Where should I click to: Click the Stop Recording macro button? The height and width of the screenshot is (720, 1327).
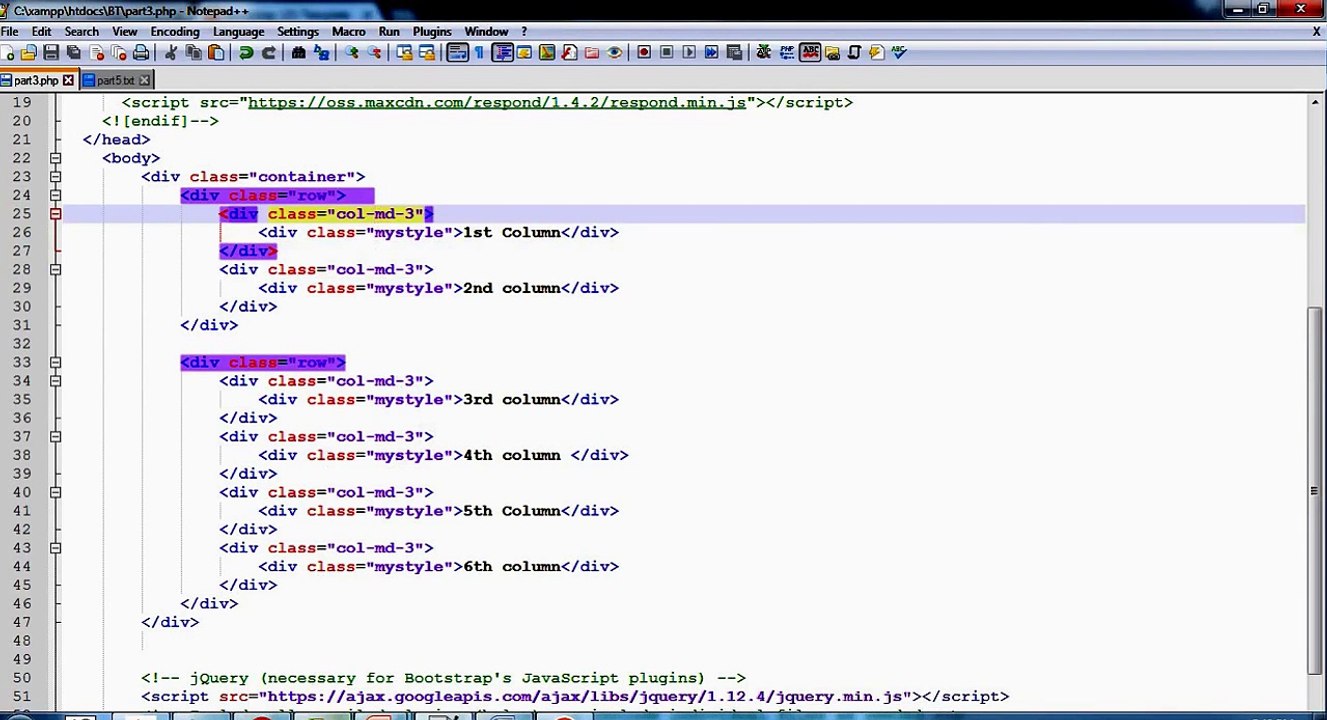pos(667,52)
